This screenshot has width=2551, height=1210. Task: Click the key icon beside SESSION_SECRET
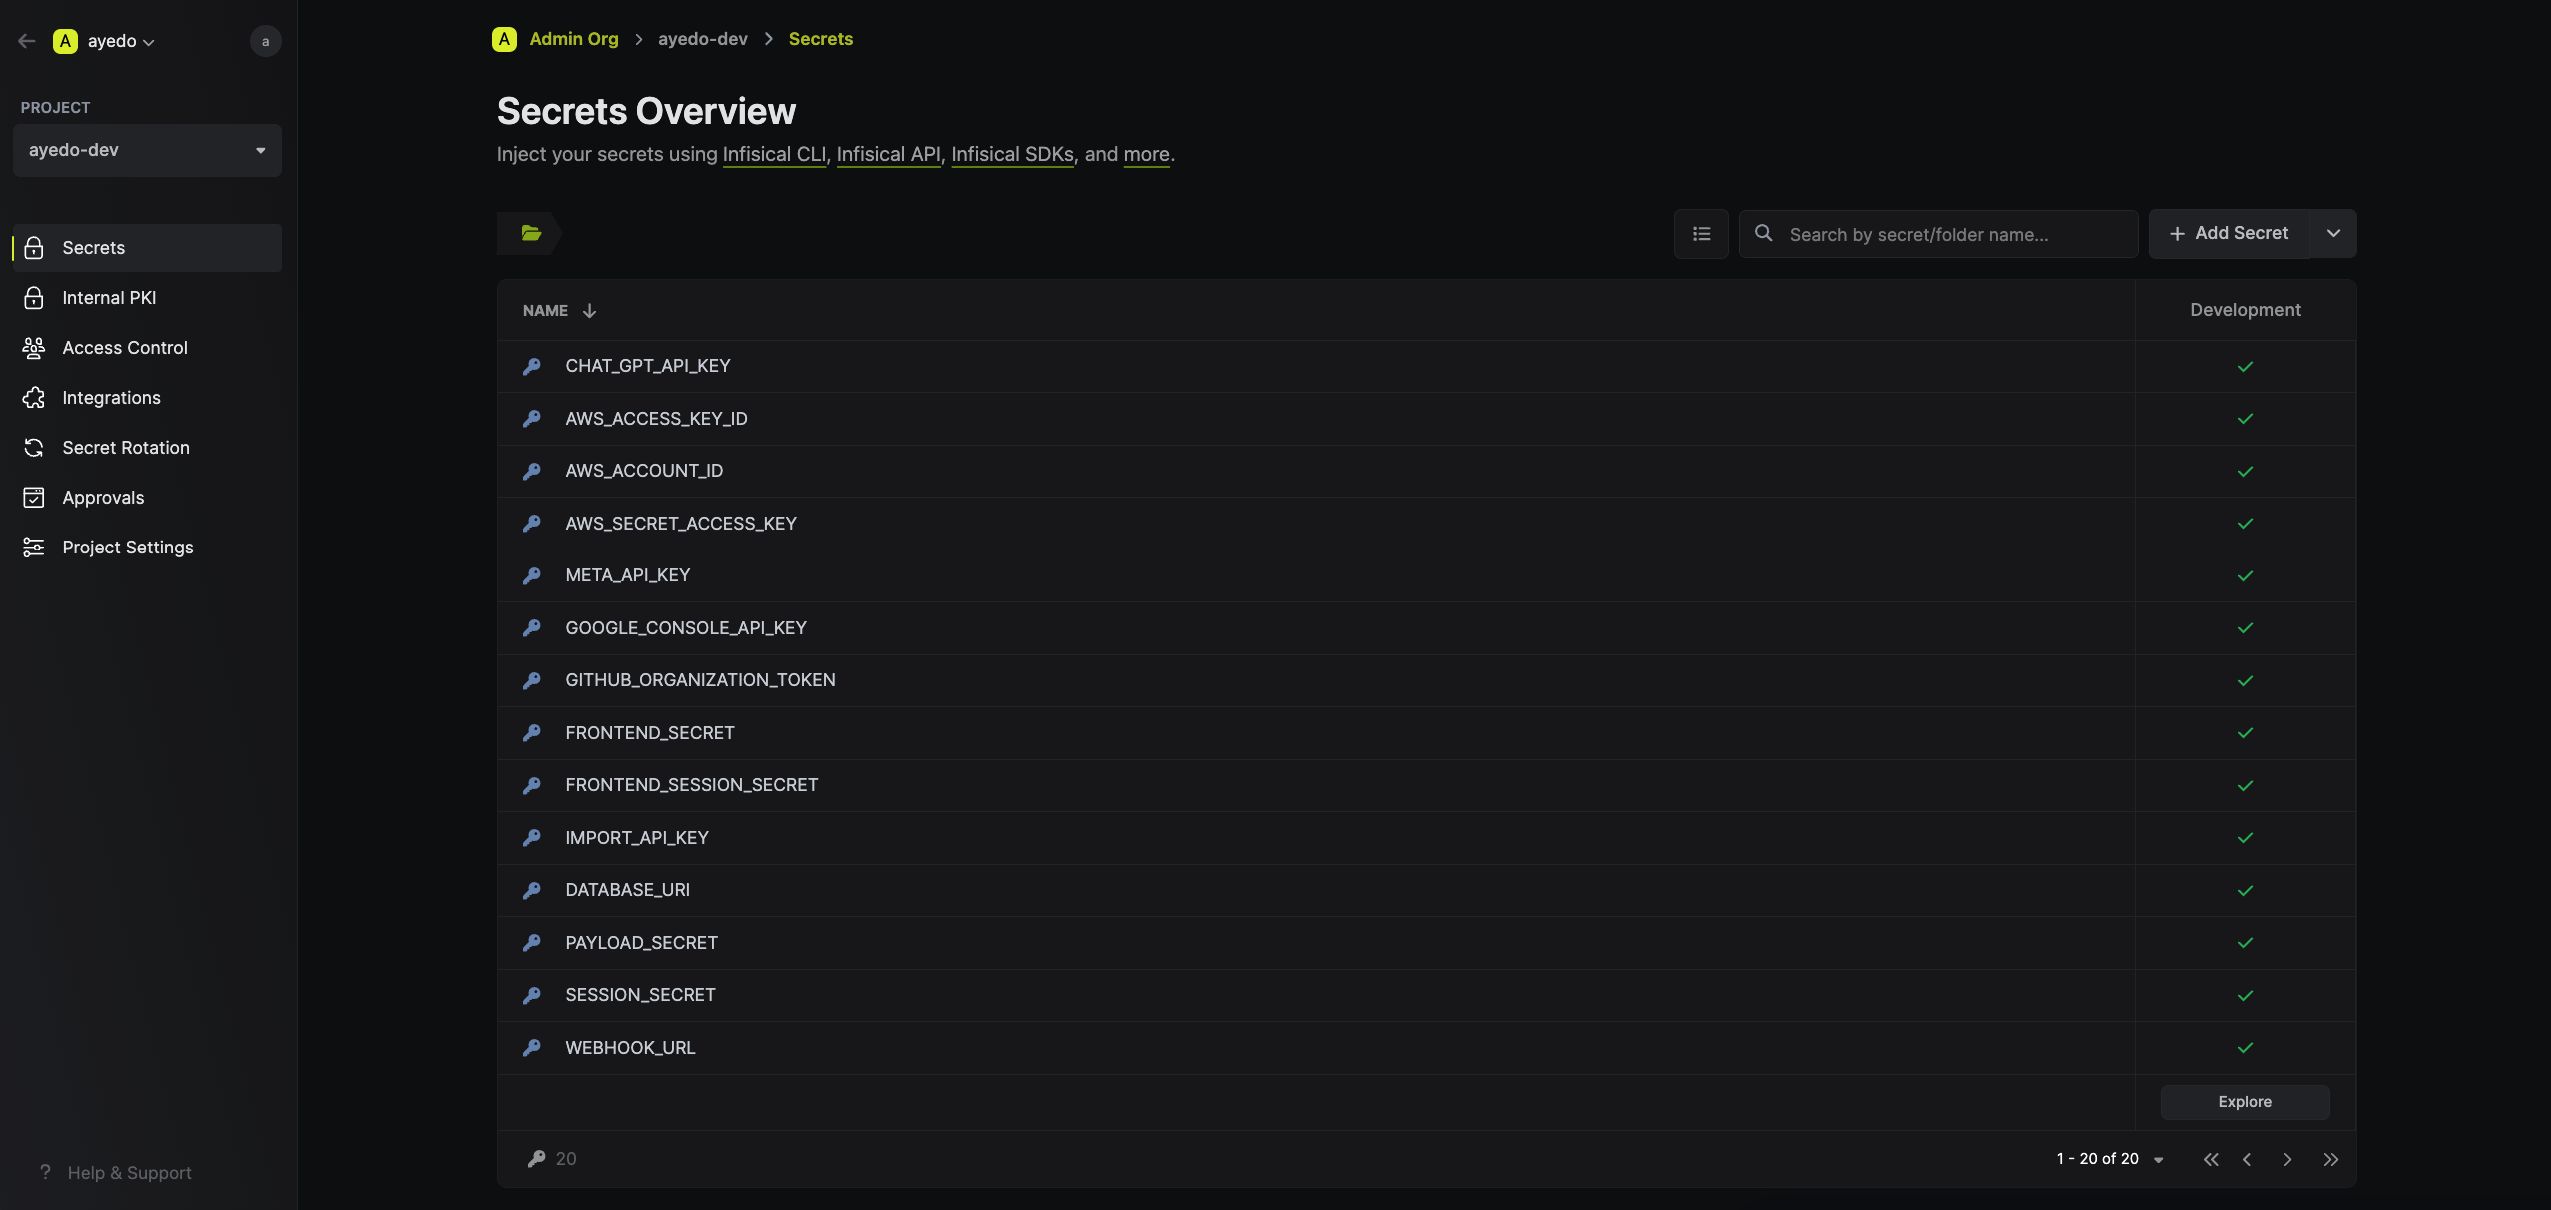click(x=532, y=995)
